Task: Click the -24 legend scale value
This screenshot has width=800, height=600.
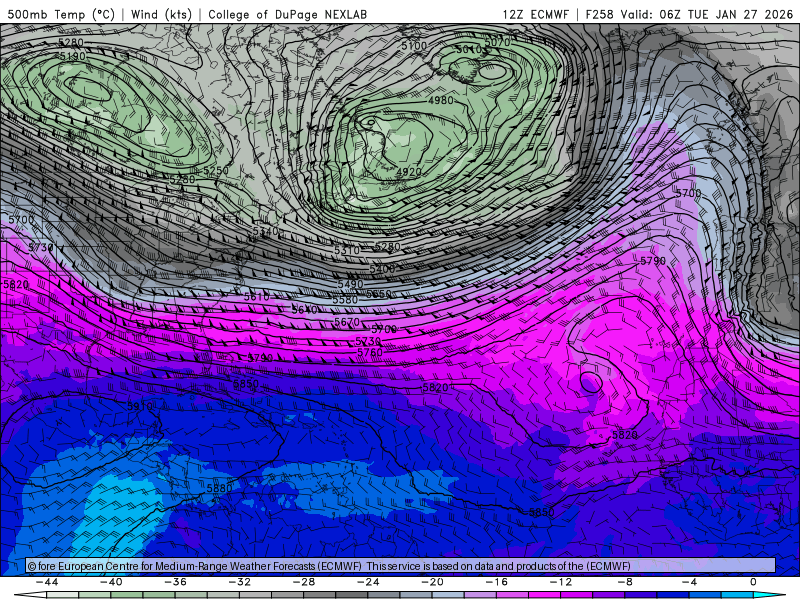Action: (368, 582)
